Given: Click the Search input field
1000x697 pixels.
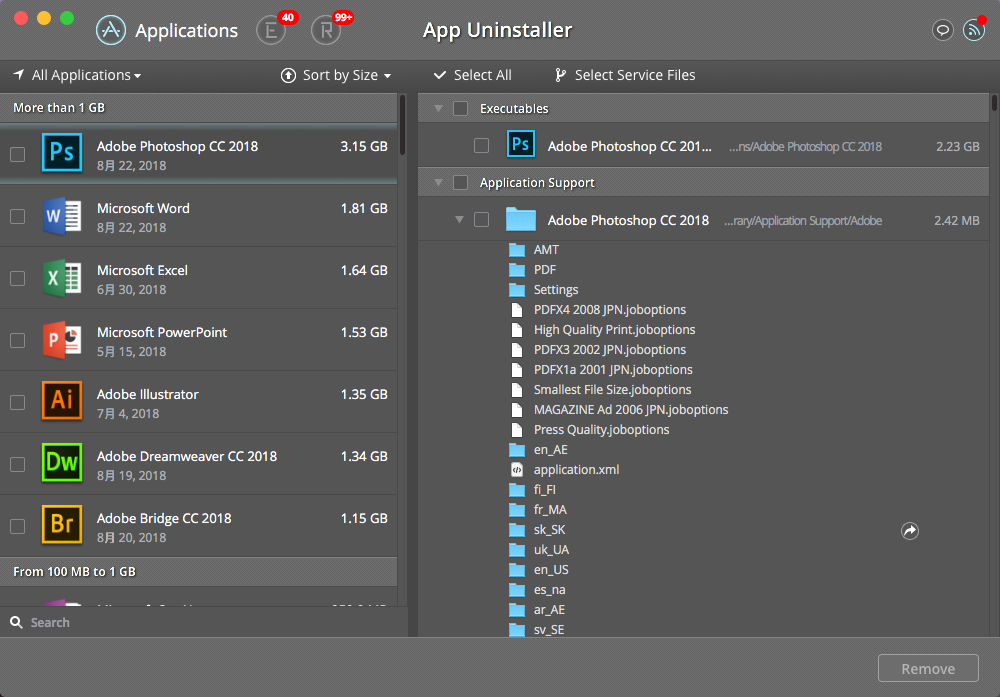Looking at the screenshot, I should tap(204, 622).
